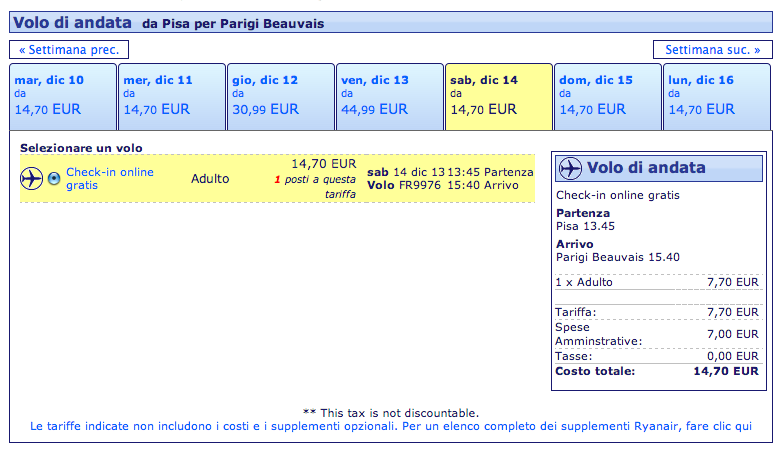Click the airplane icon beside the flight row
781x452 pixels.
31,178
